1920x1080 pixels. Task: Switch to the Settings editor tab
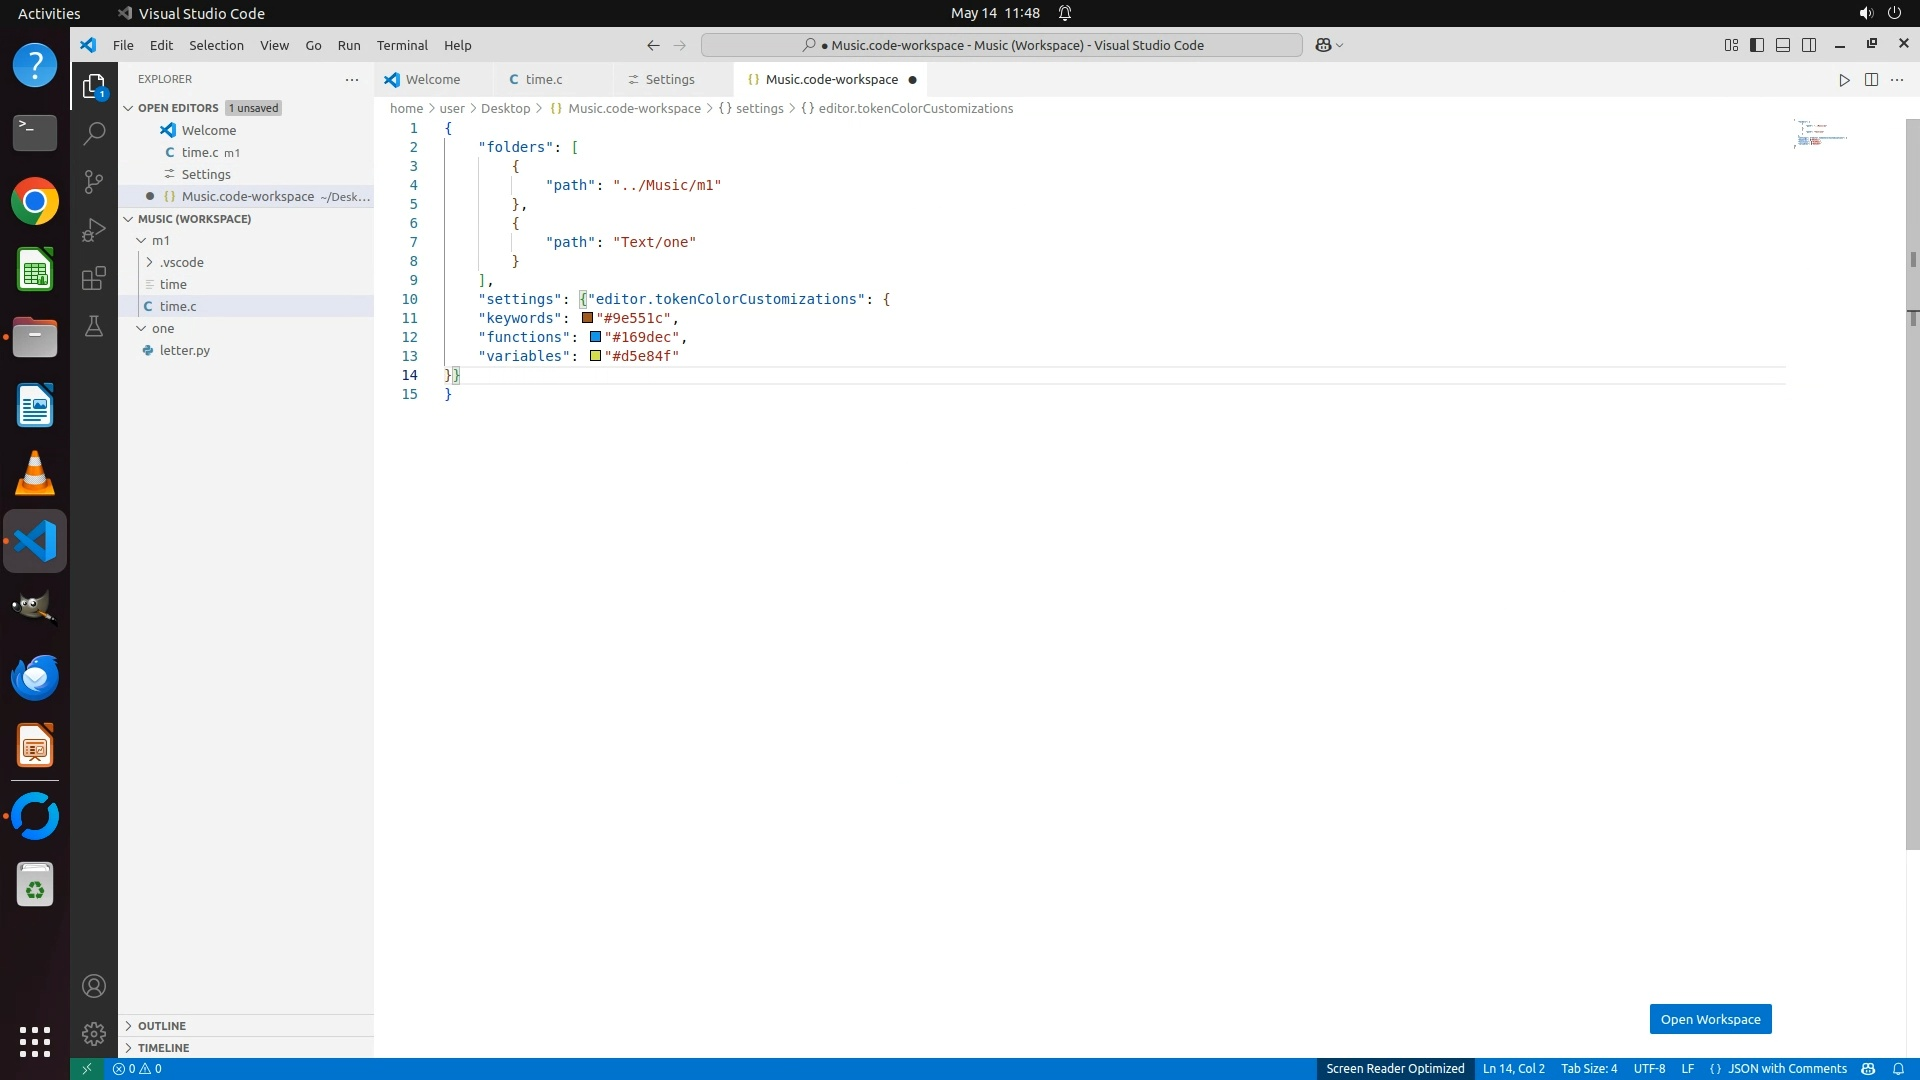(x=669, y=80)
